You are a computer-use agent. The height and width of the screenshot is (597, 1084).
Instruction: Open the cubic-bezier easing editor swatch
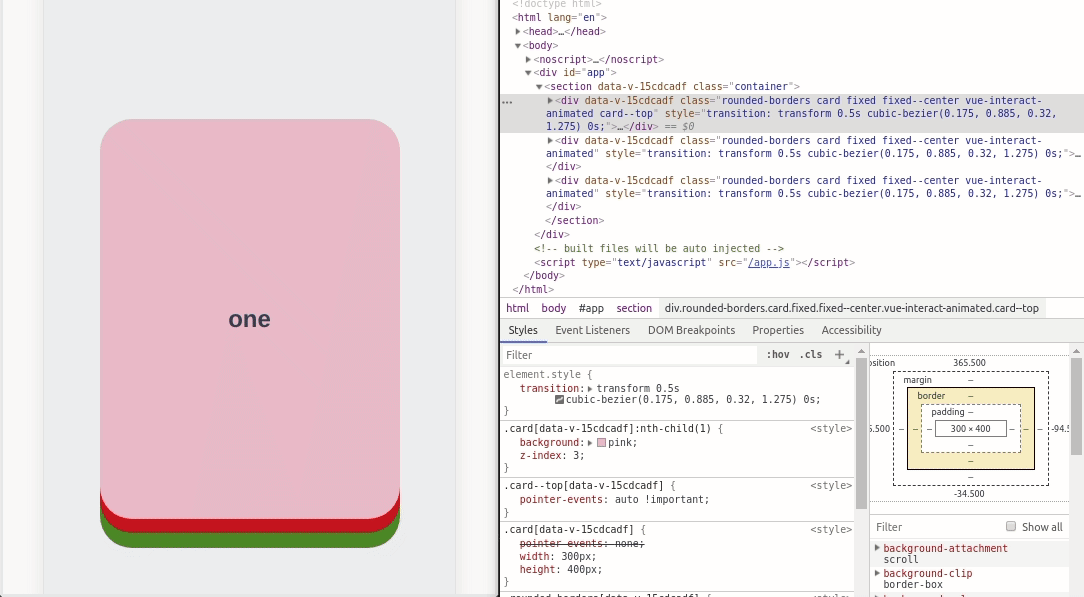[x=559, y=399]
